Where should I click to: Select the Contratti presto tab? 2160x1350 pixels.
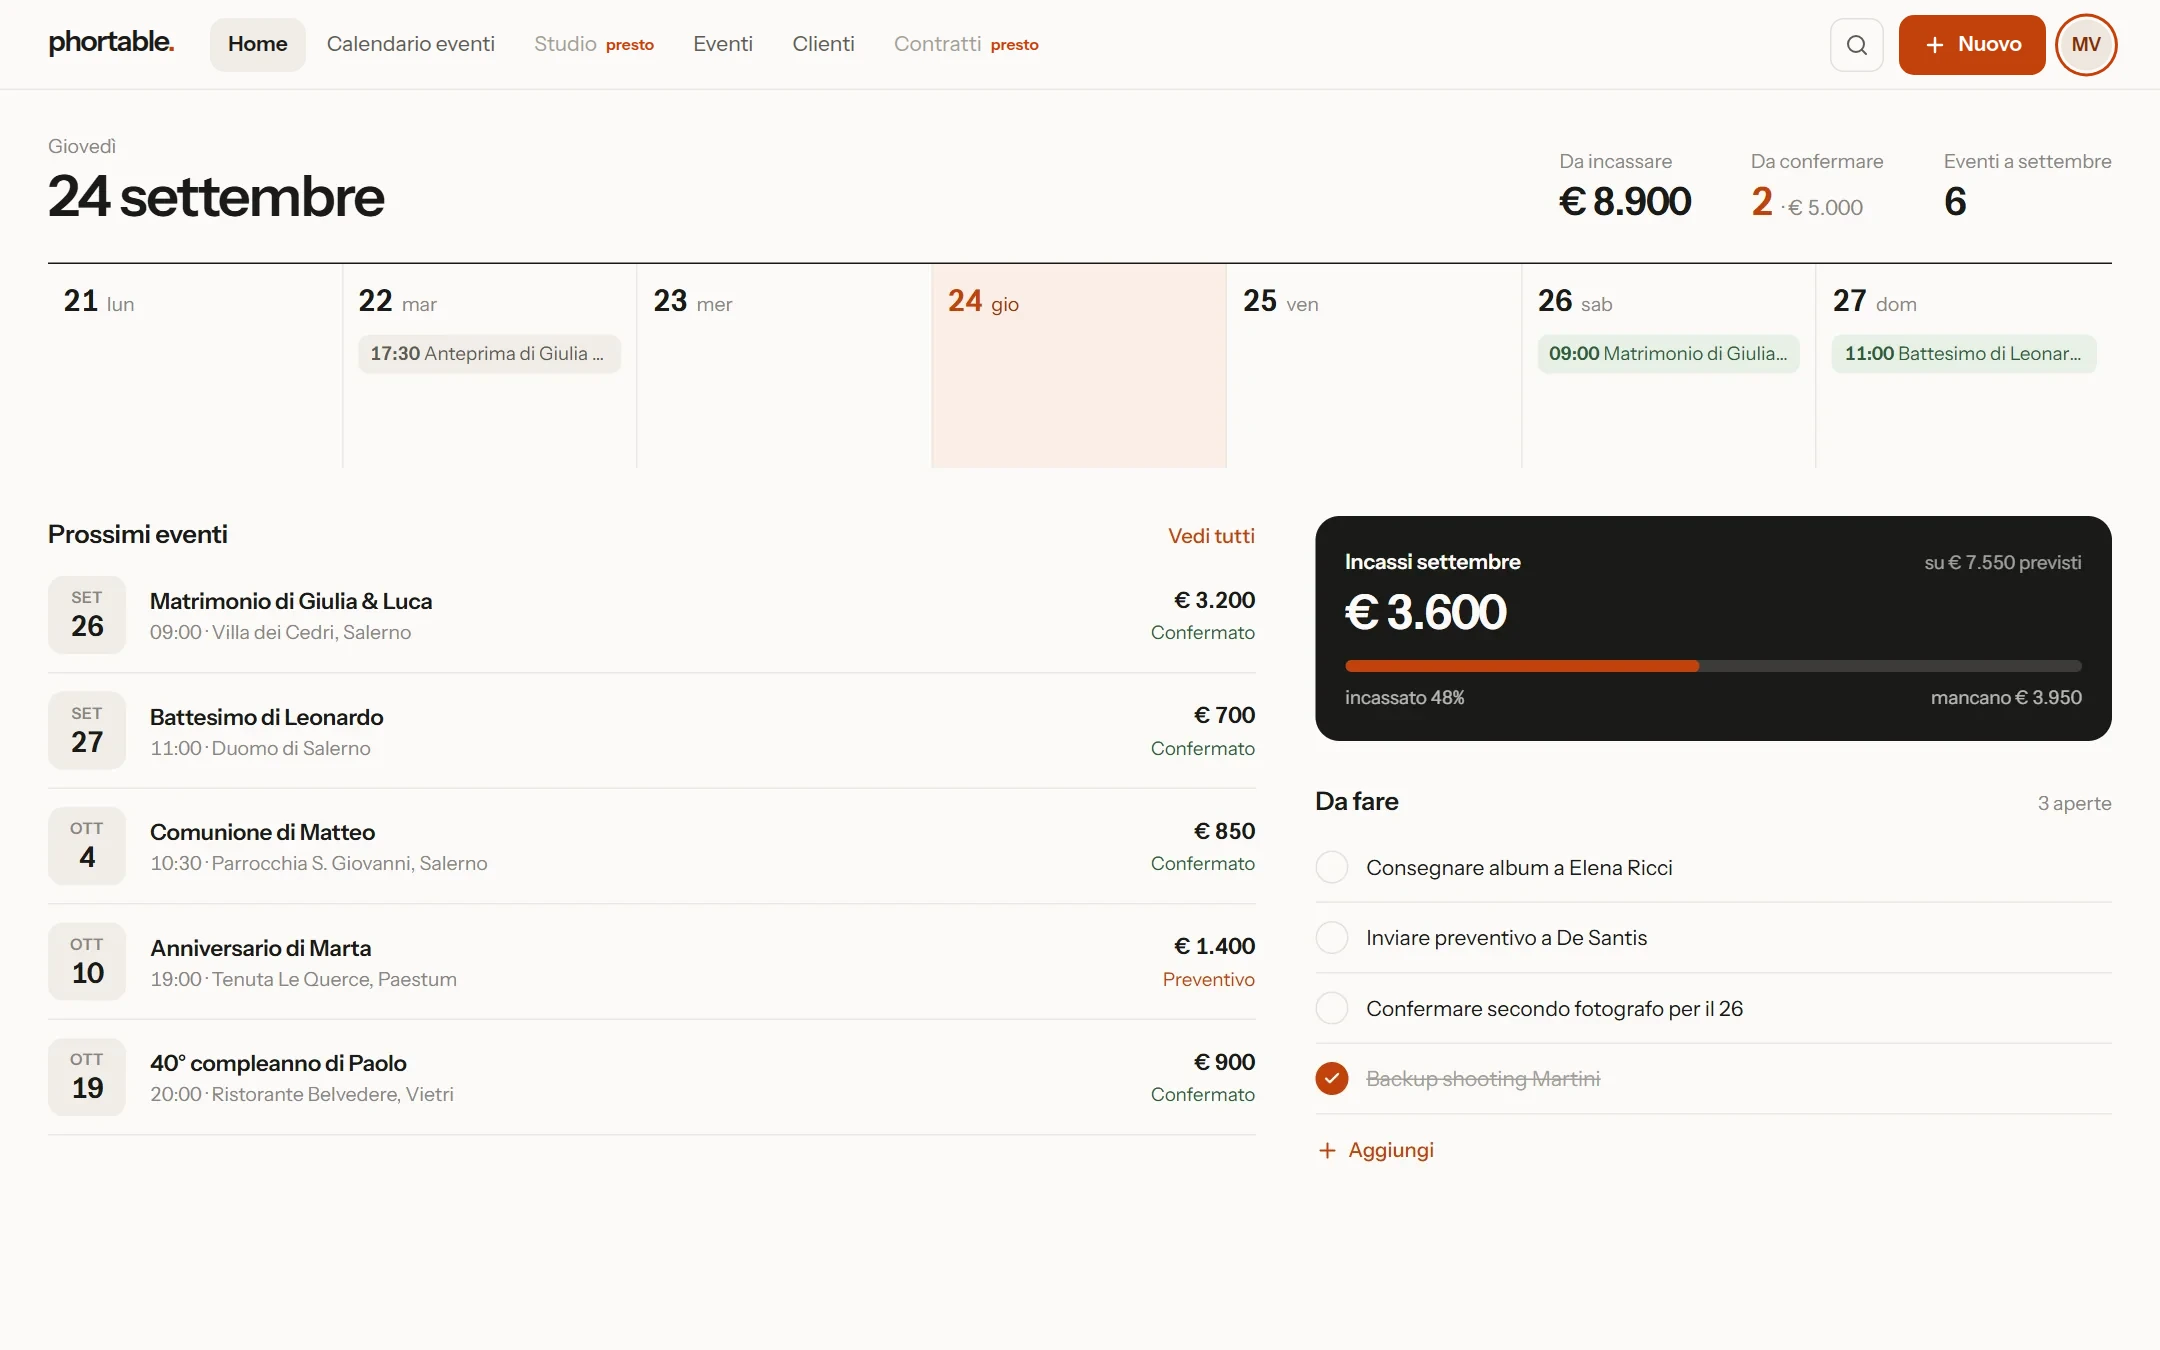966,45
